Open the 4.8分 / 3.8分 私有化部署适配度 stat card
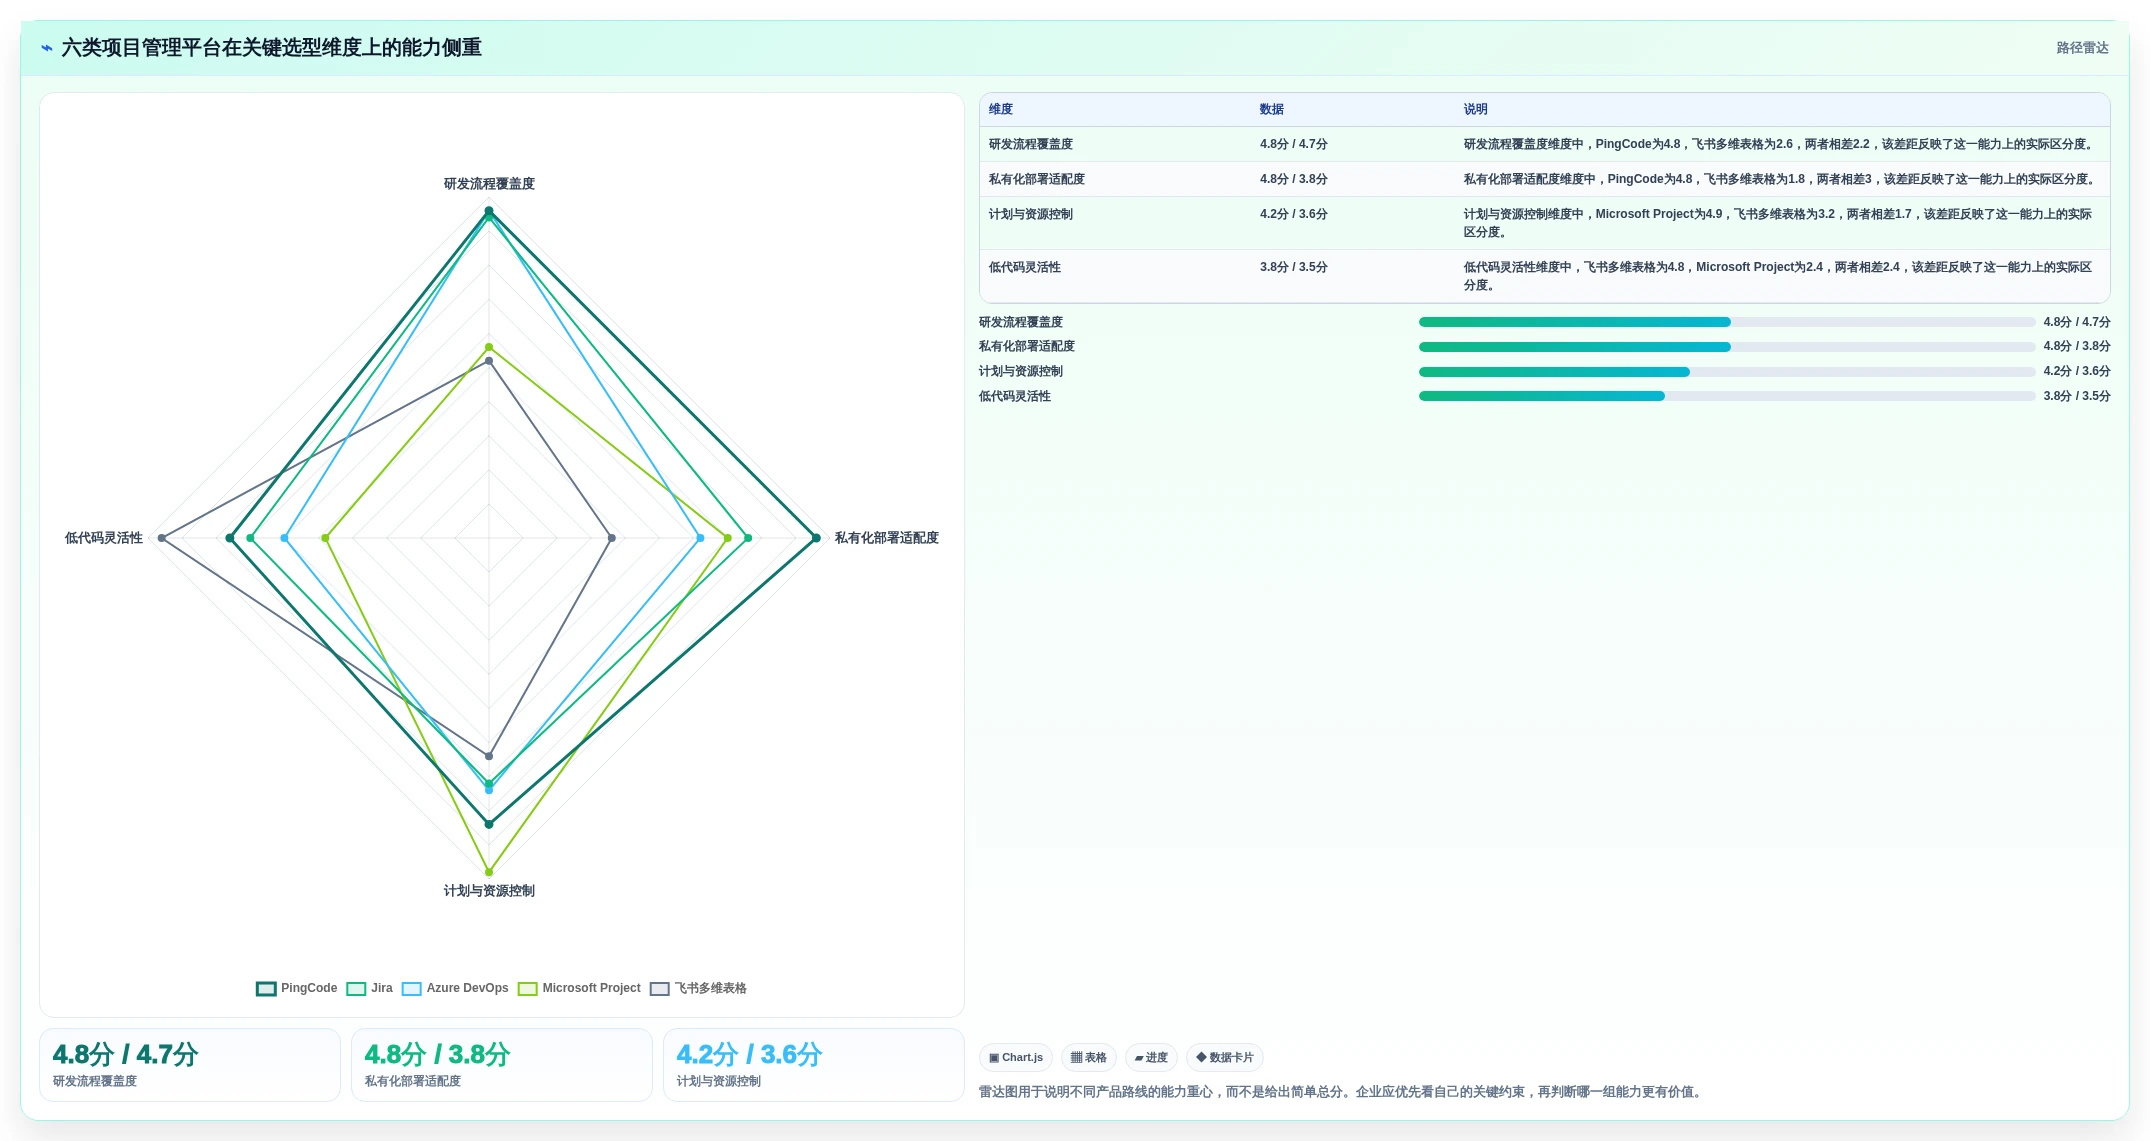2150x1141 pixels. point(502,1065)
